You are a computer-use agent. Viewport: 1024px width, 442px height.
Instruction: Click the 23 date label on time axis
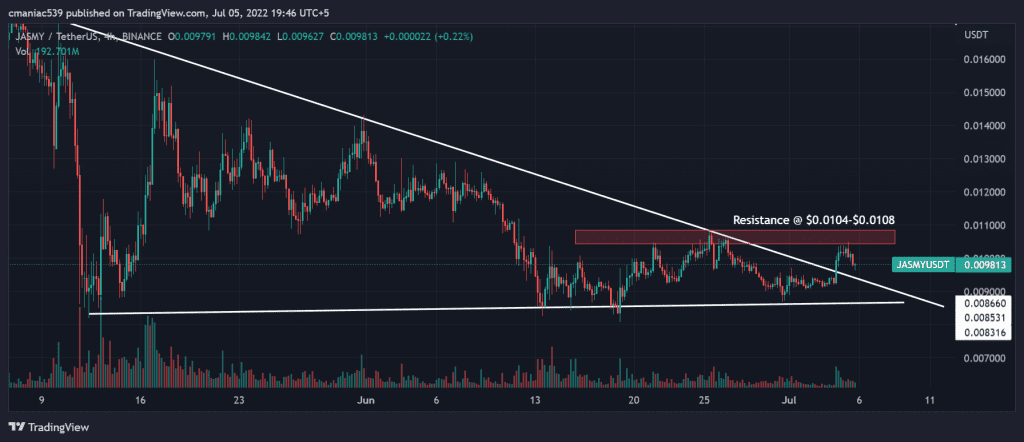click(x=238, y=400)
